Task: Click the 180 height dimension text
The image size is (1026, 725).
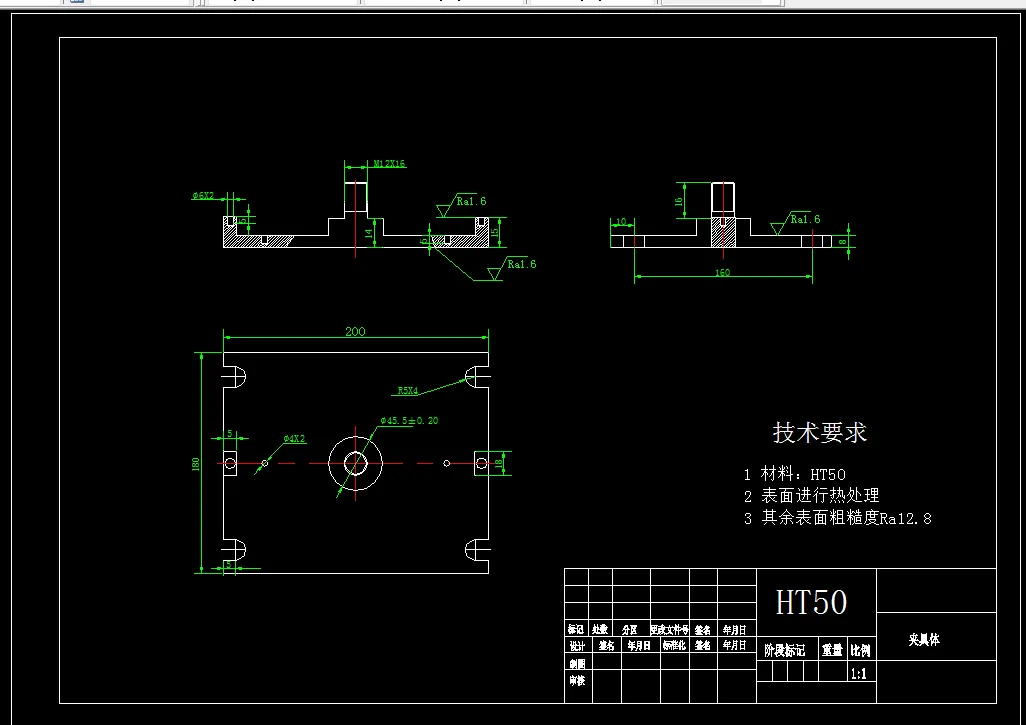Action: pyautogui.click(x=196, y=464)
